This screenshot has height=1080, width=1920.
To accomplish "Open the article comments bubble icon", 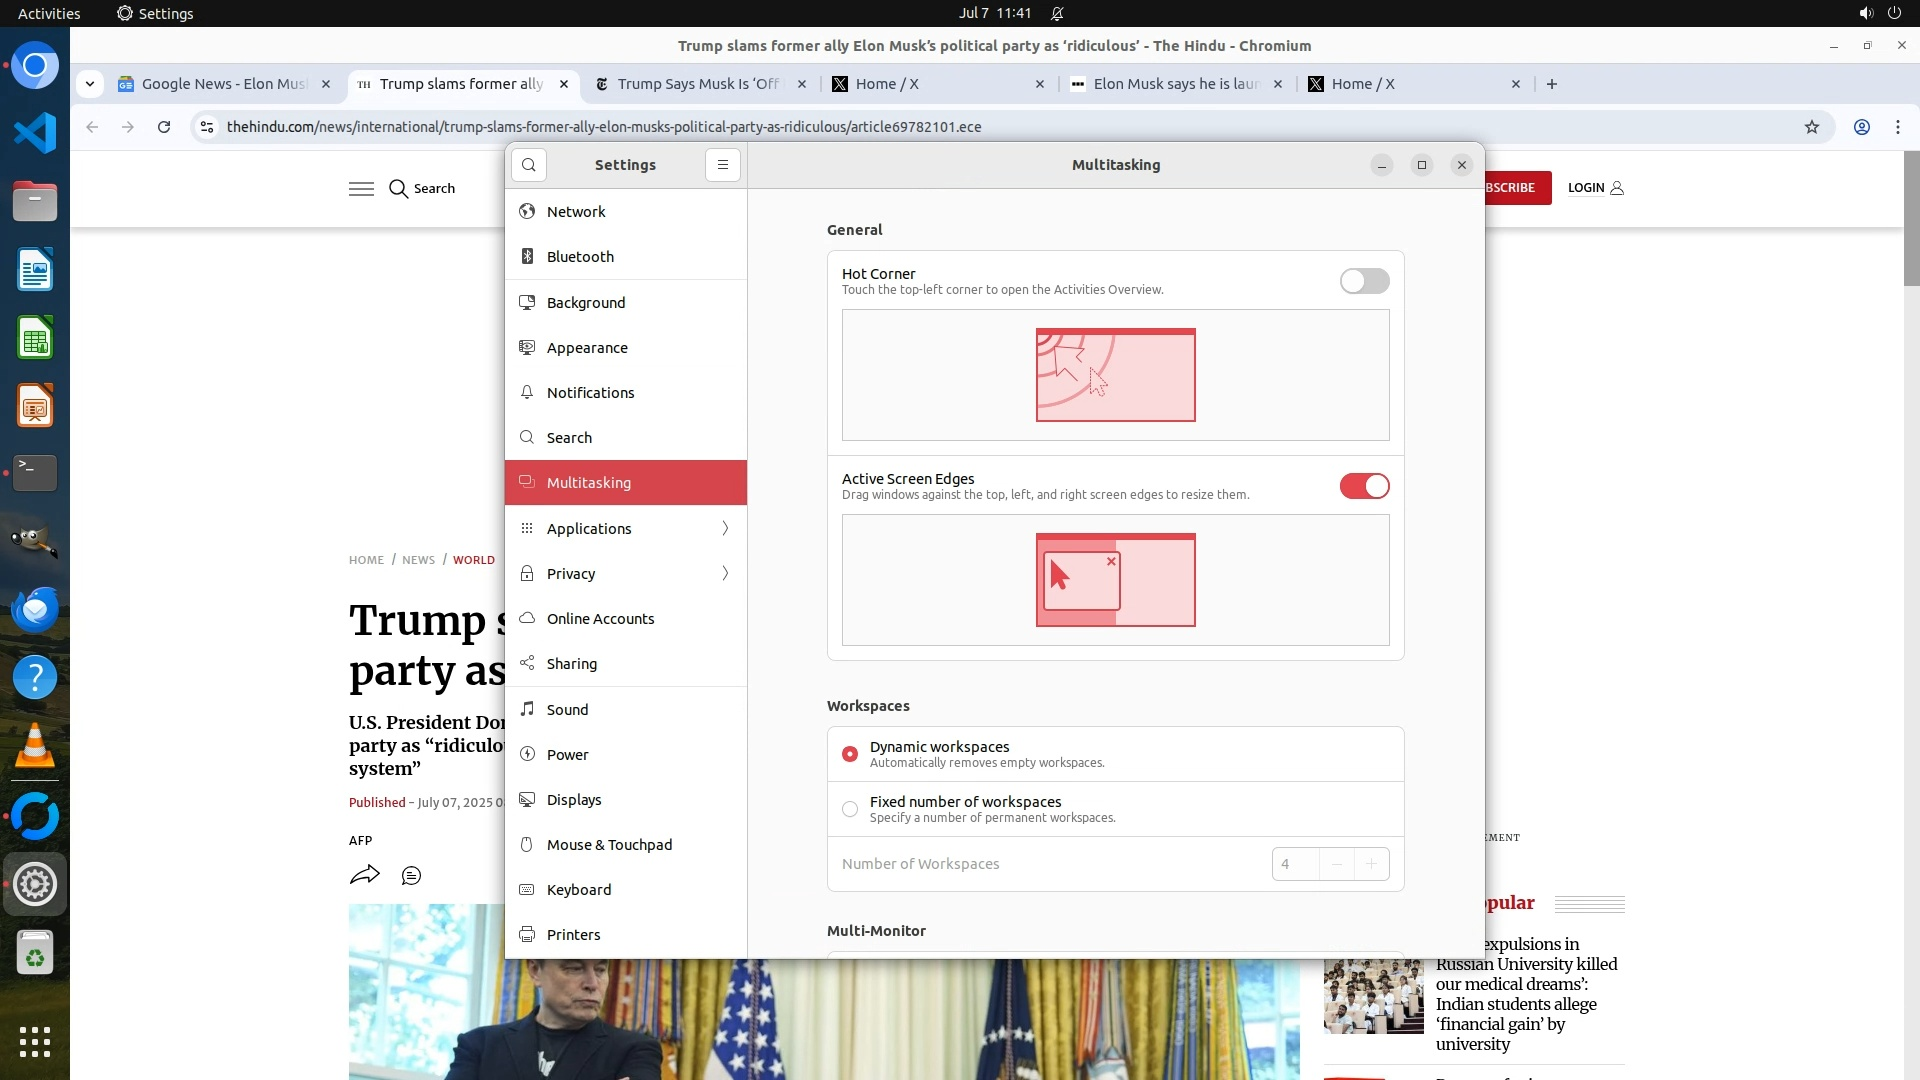I will pos(411,876).
